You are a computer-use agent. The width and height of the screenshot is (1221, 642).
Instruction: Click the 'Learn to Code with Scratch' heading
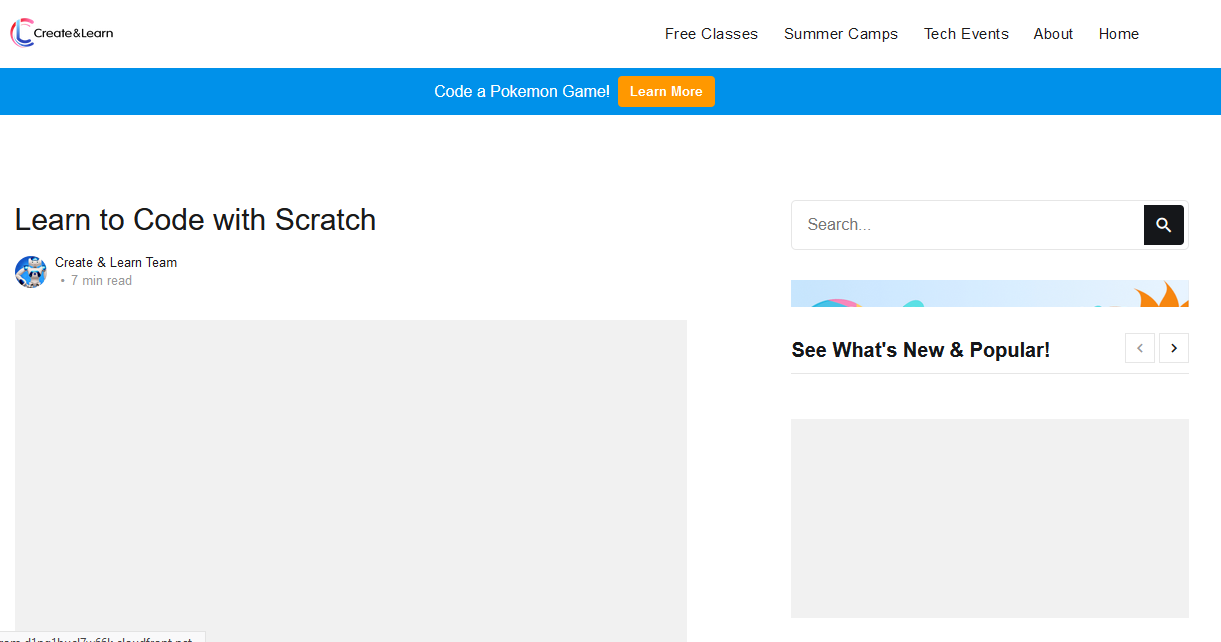(196, 220)
